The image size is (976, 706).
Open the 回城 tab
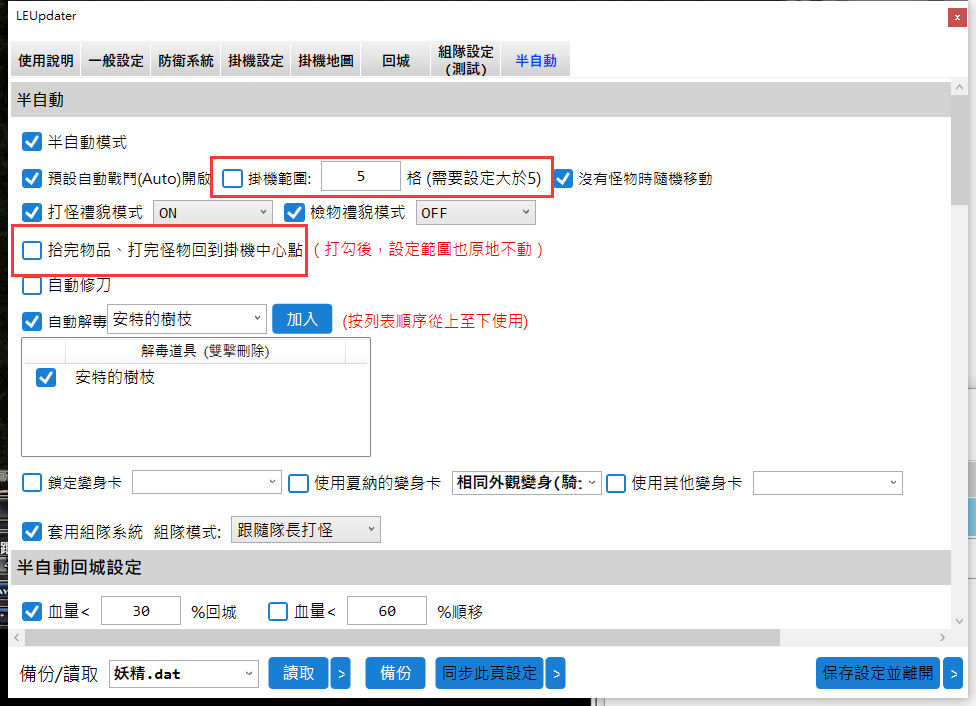pos(396,60)
